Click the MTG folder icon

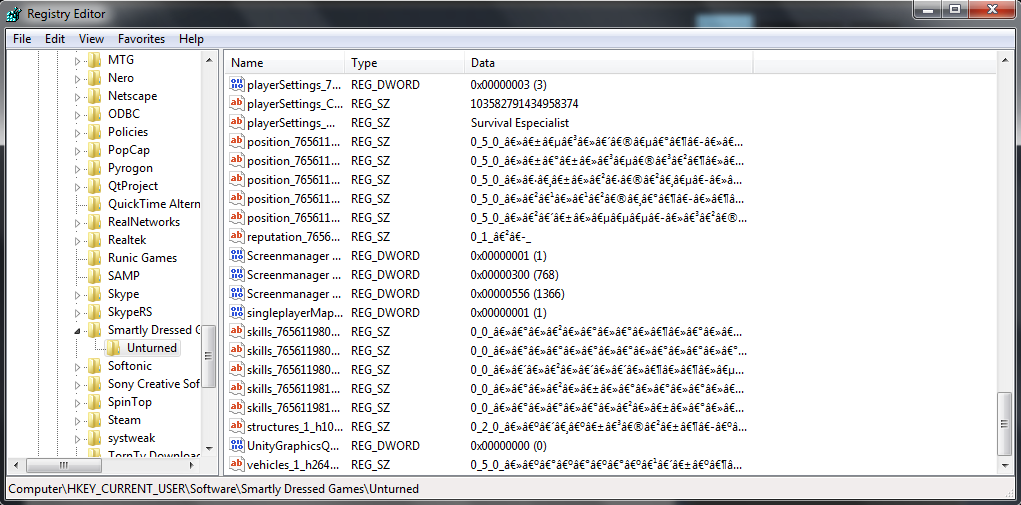pyautogui.click(x=94, y=60)
